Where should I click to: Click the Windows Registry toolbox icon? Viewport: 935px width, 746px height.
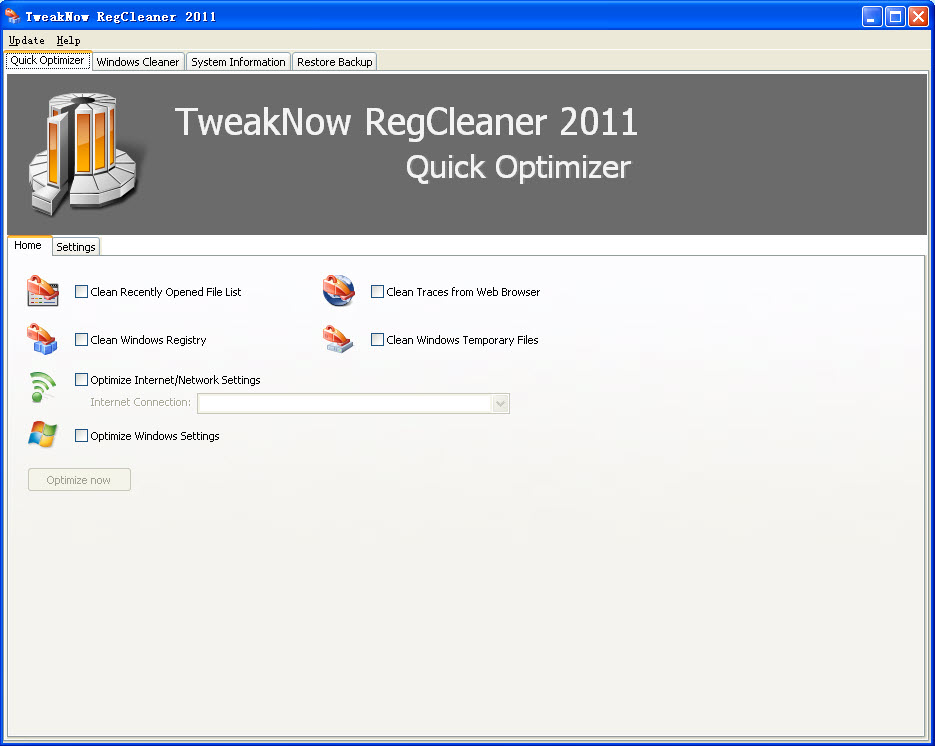point(42,339)
